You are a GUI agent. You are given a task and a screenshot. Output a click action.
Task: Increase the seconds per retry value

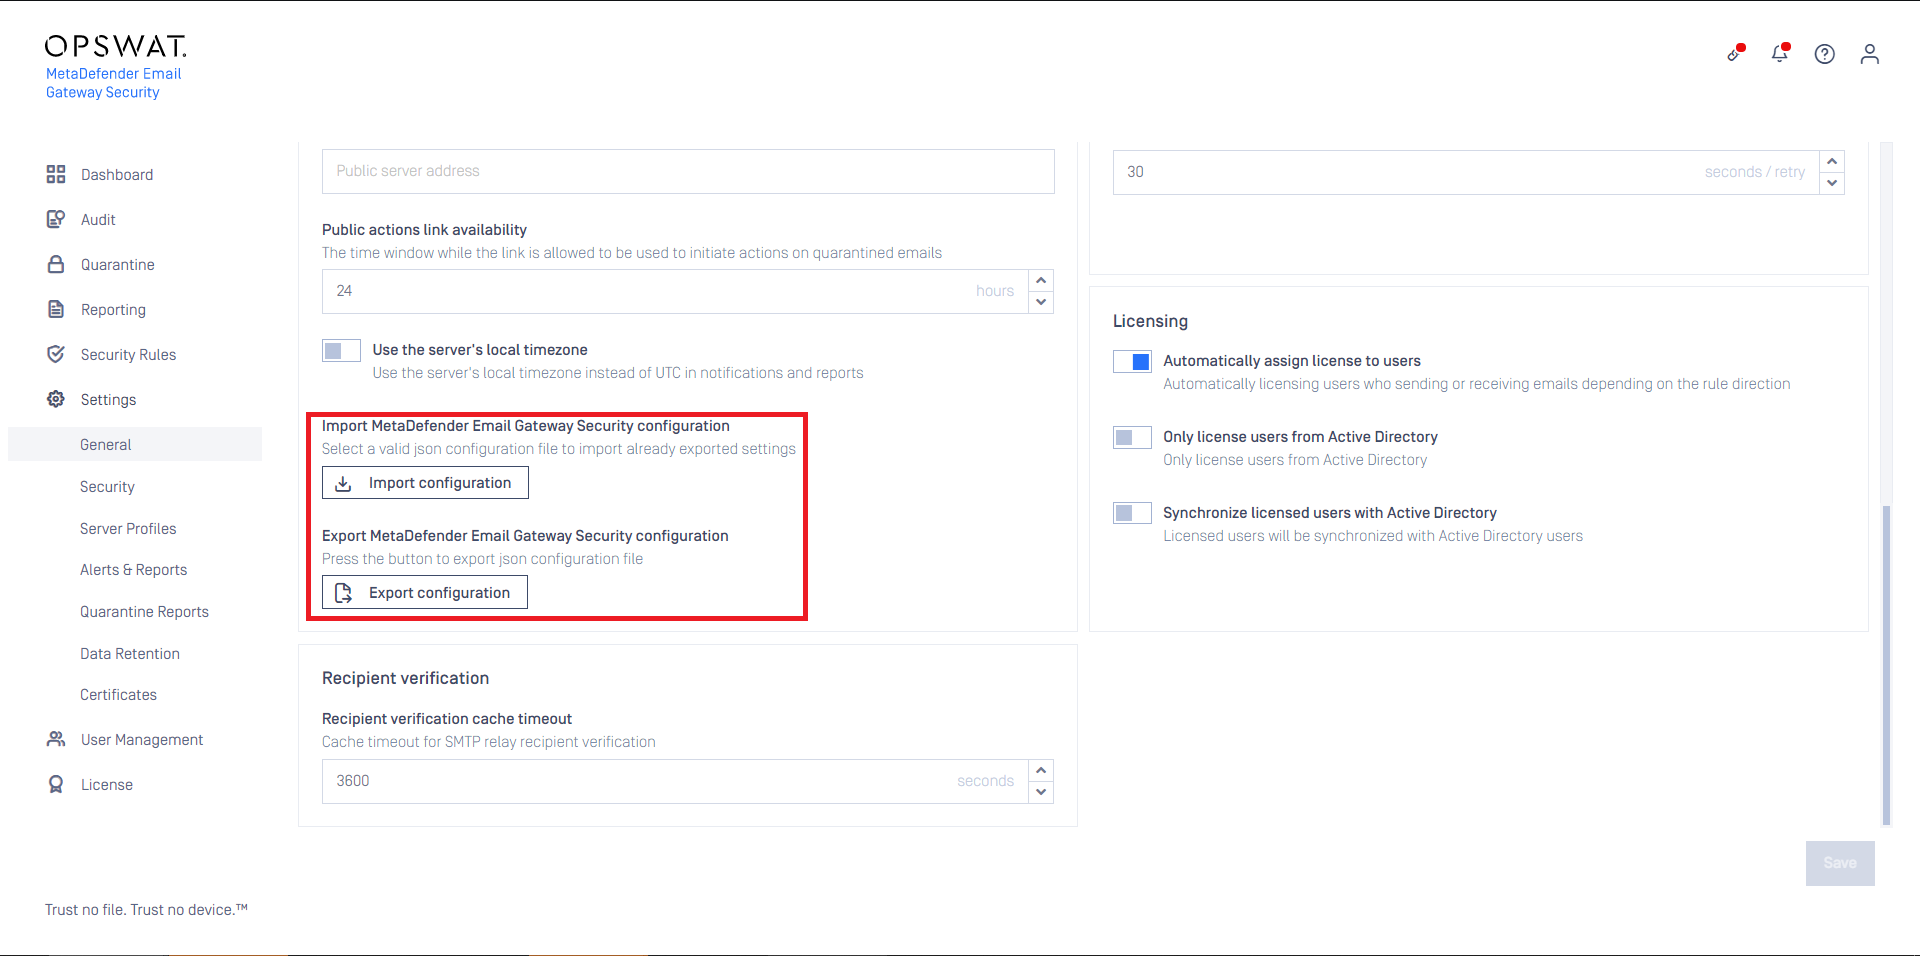(x=1832, y=161)
